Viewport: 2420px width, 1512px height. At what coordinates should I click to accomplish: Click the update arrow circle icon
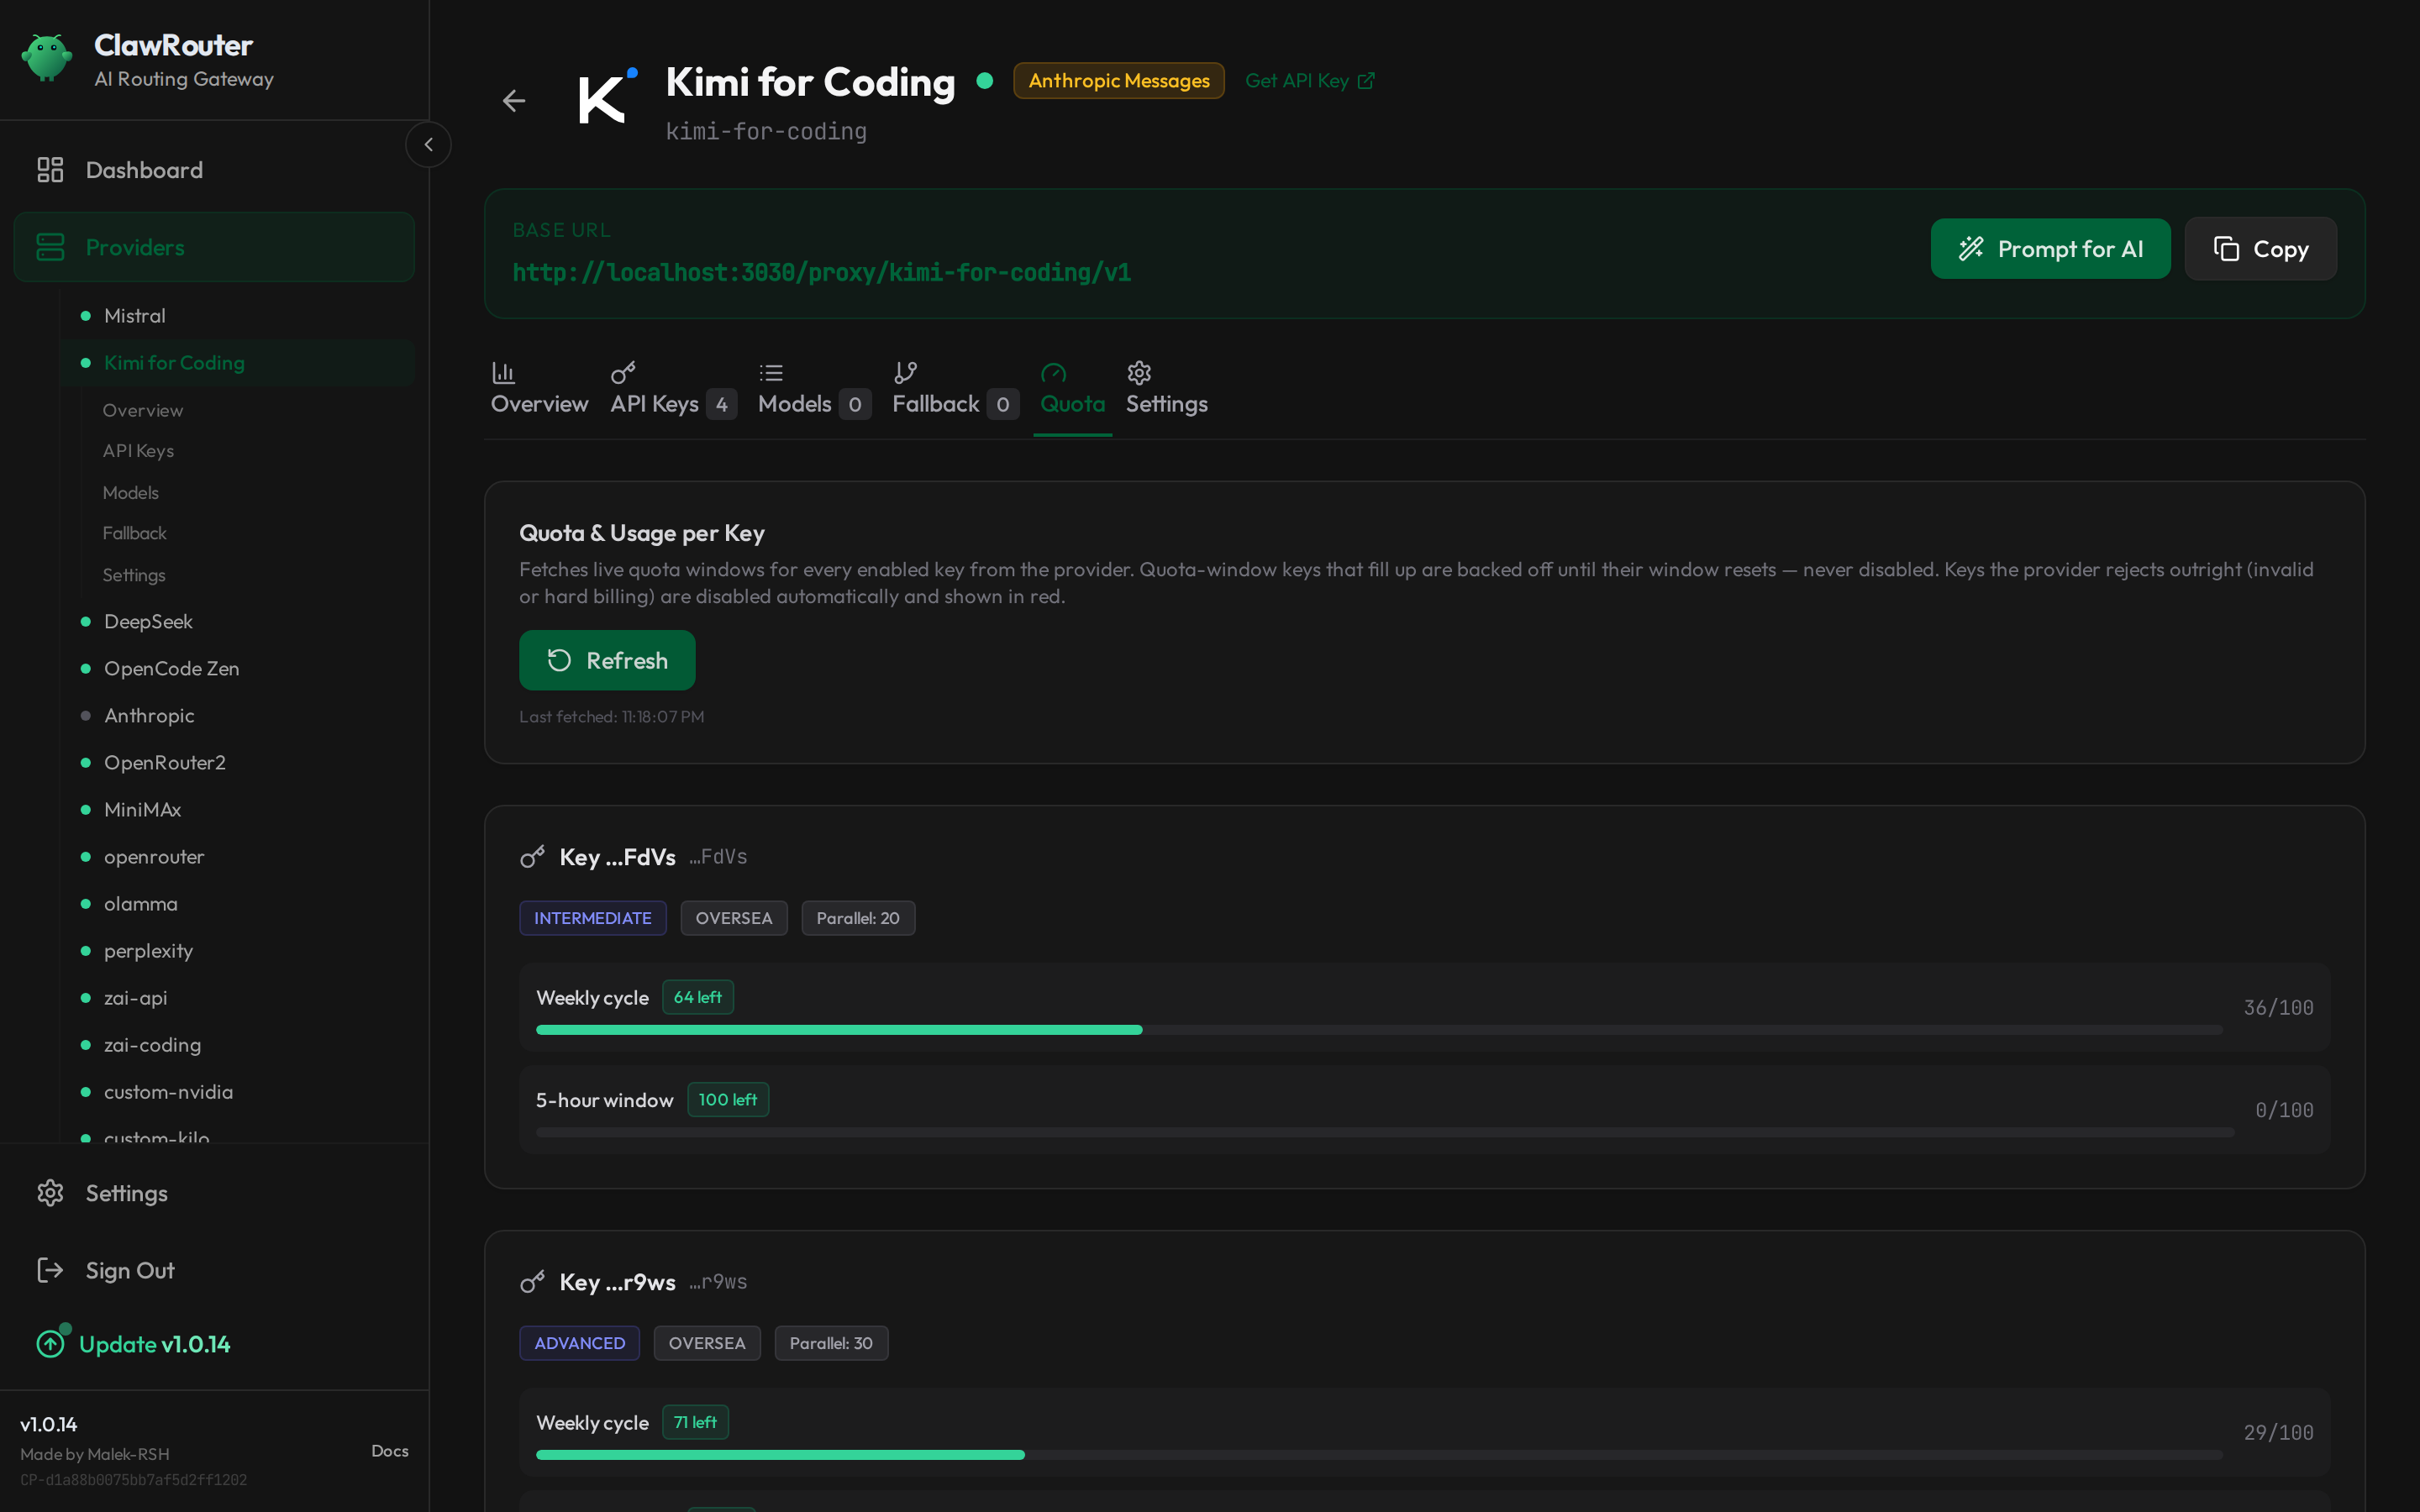[50, 1344]
